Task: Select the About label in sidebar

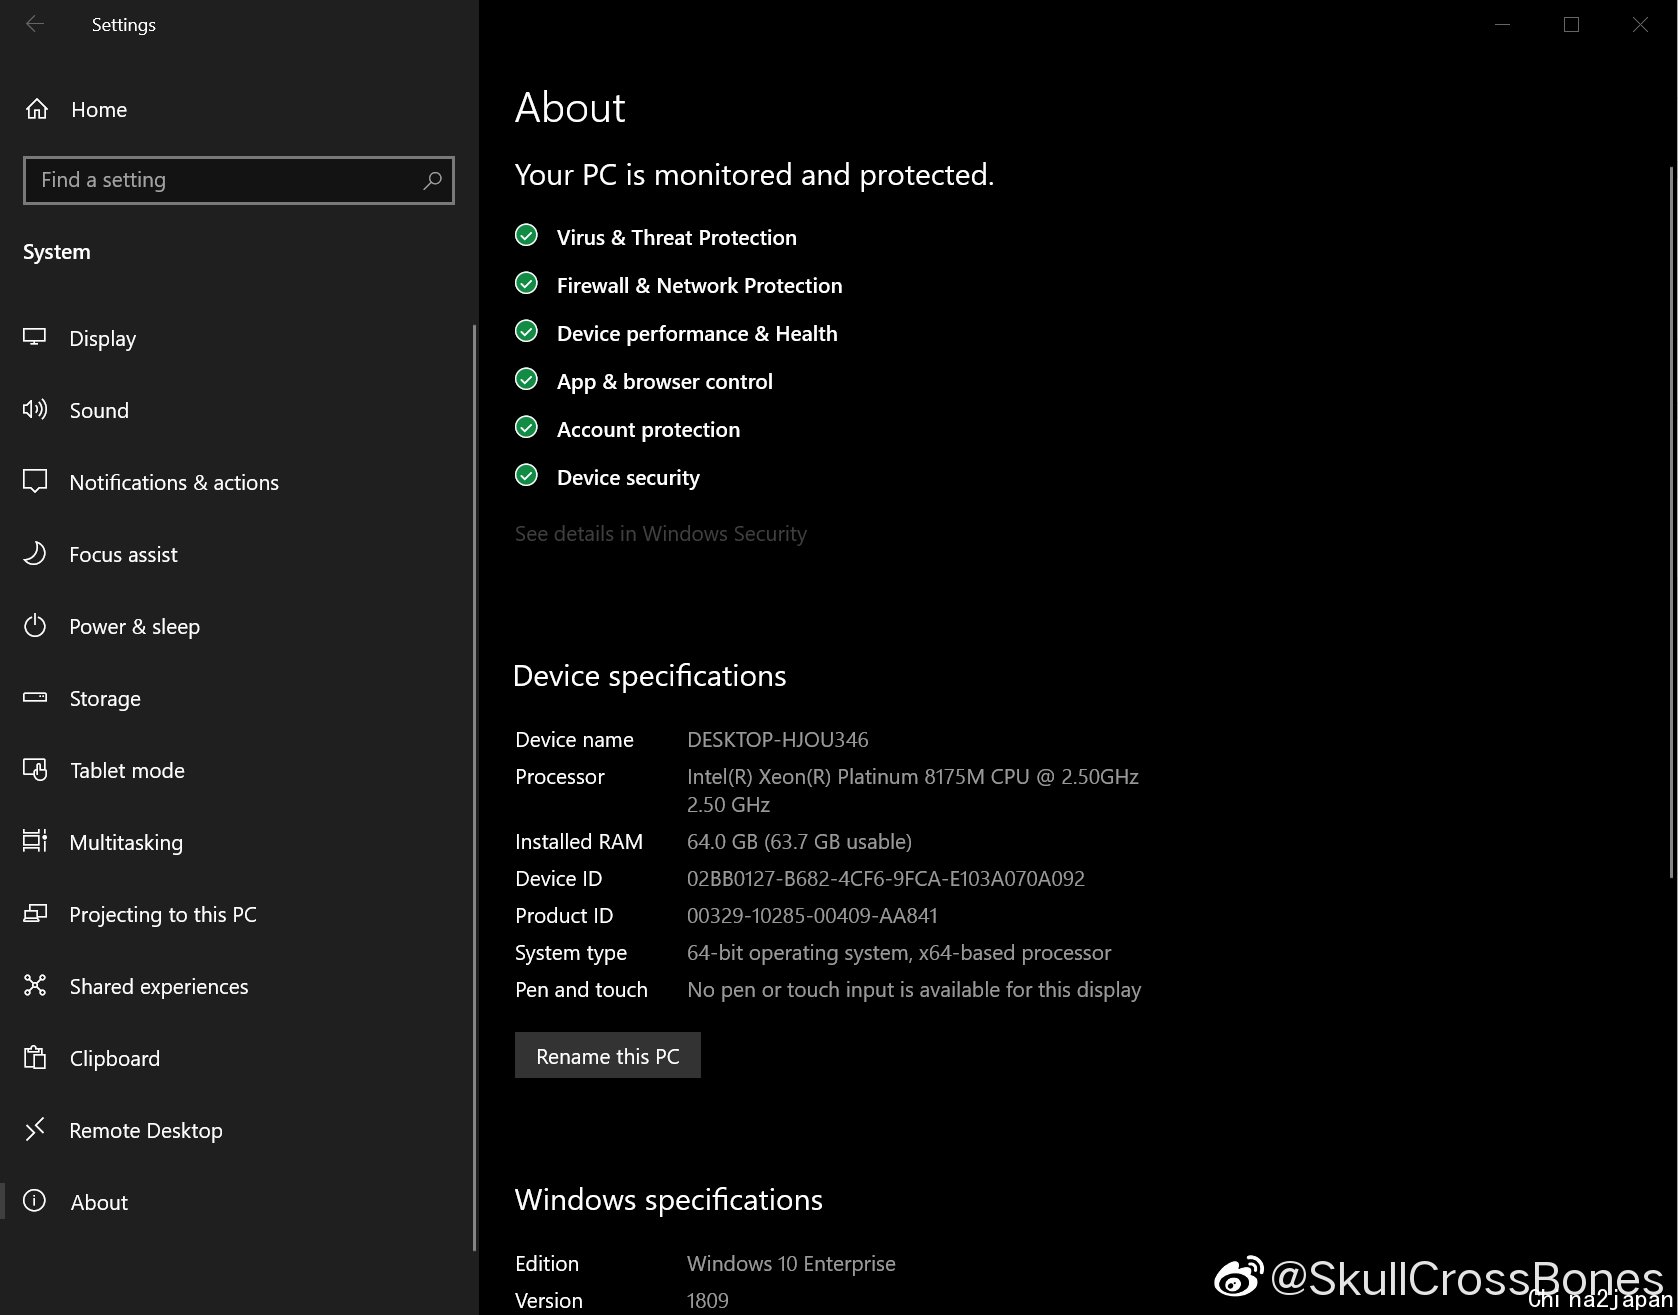Action: [x=99, y=1202]
